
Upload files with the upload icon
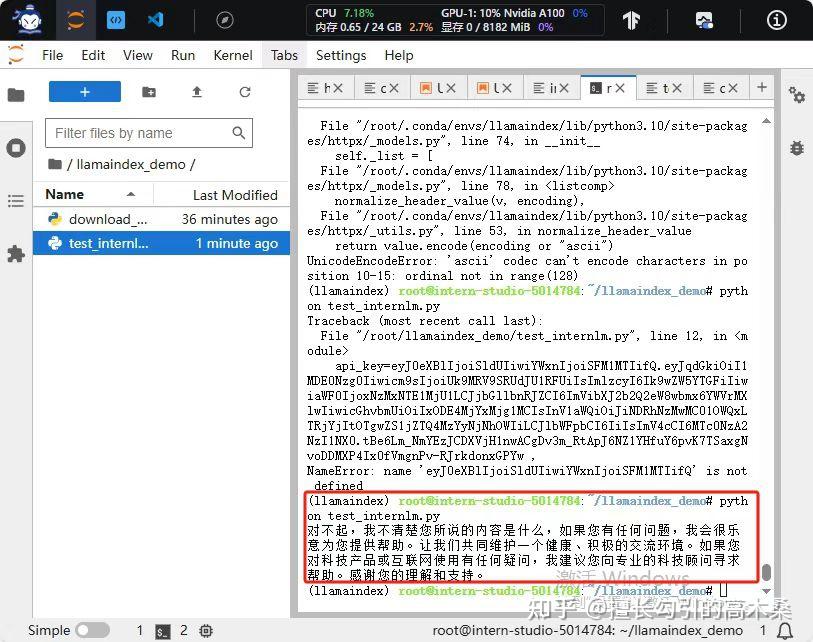coord(197,92)
